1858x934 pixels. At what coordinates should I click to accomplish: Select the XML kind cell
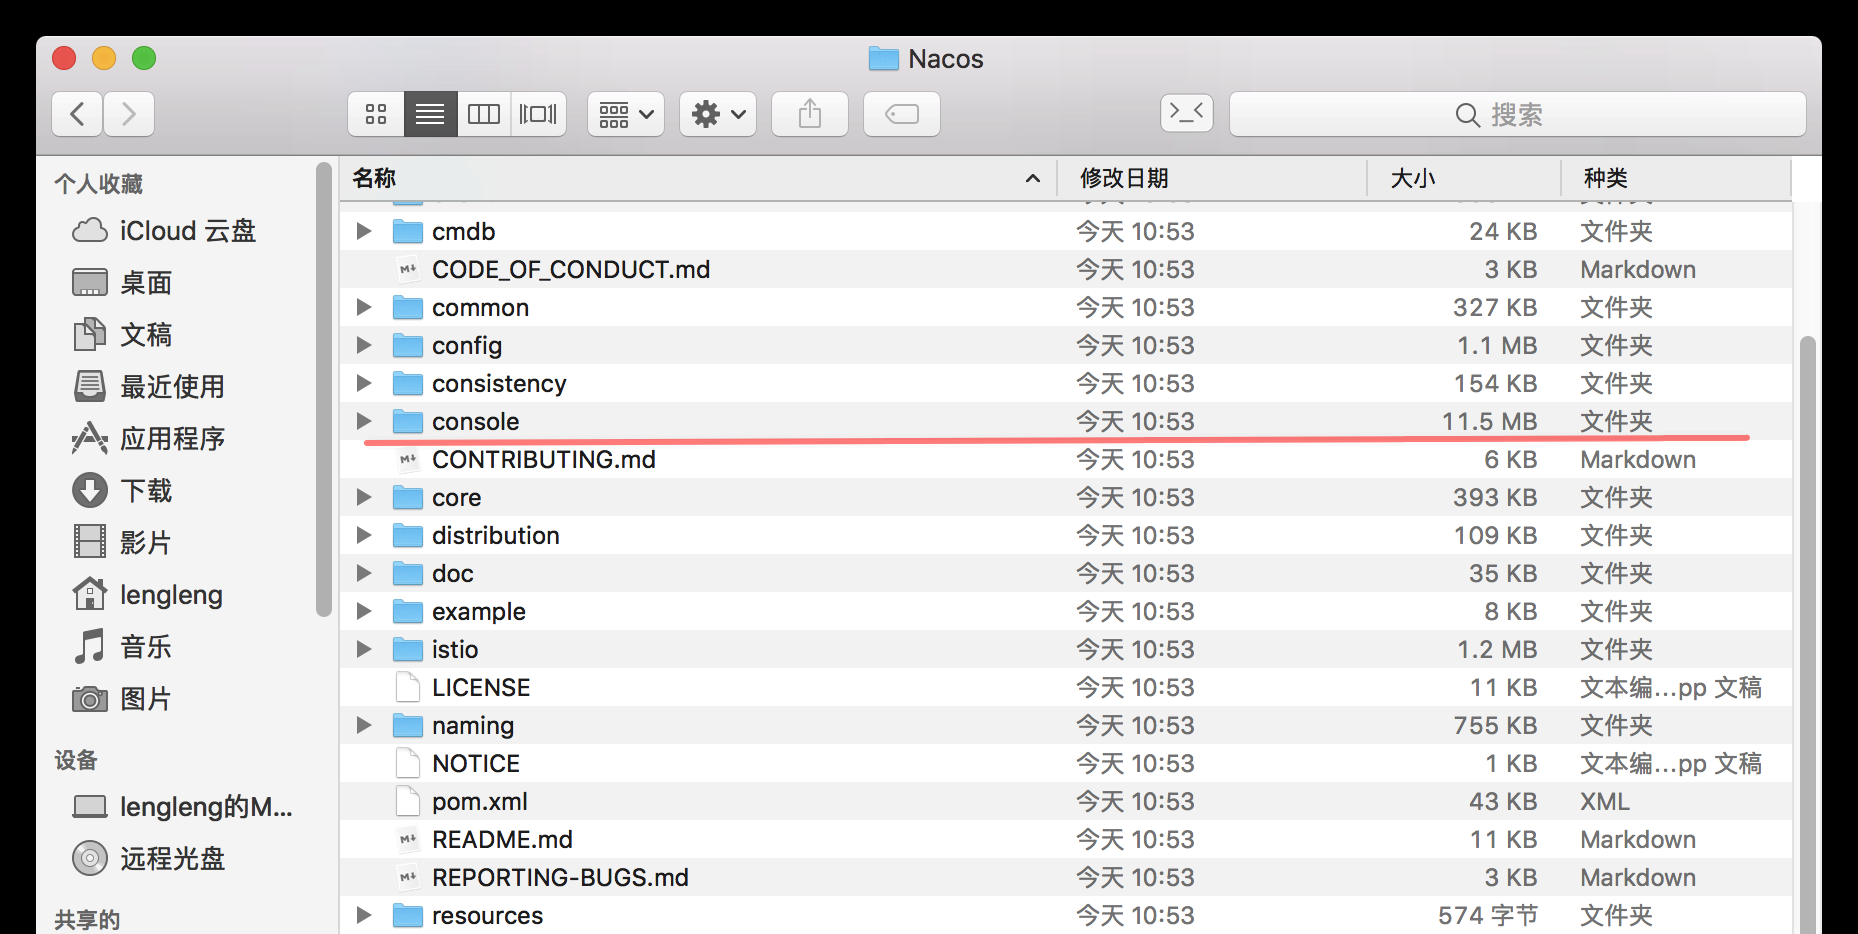tap(1605, 801)
